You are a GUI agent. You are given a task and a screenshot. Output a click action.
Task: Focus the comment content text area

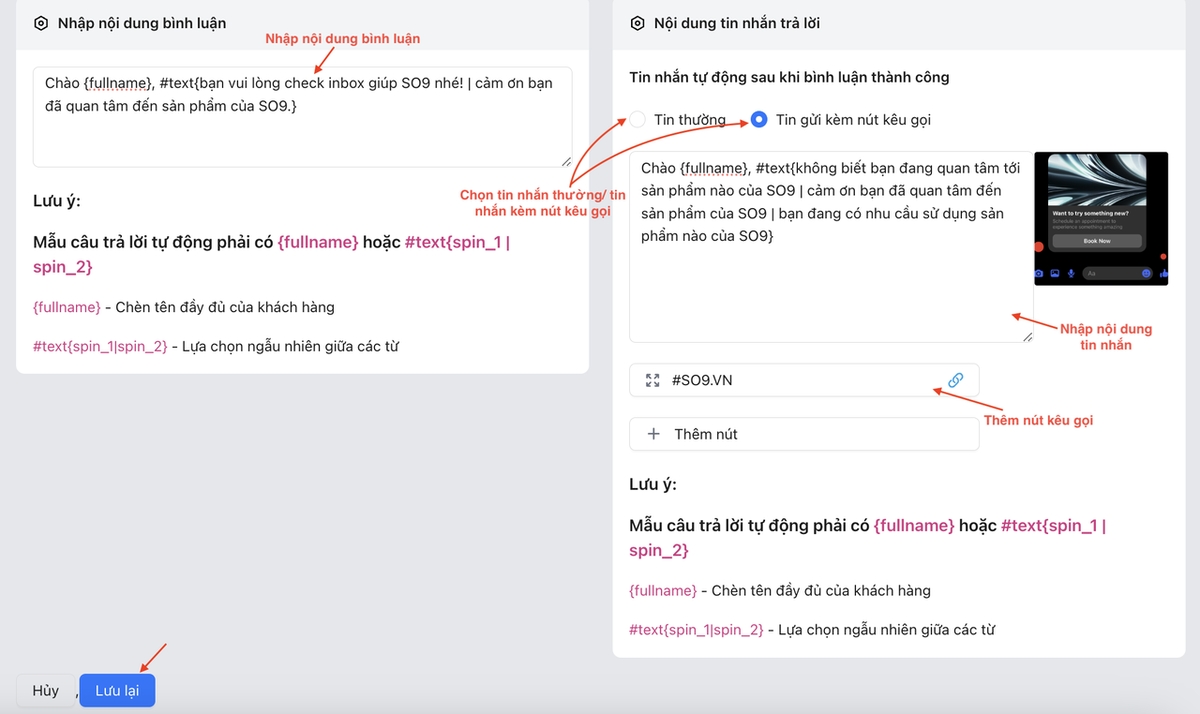tap(302, 117)
